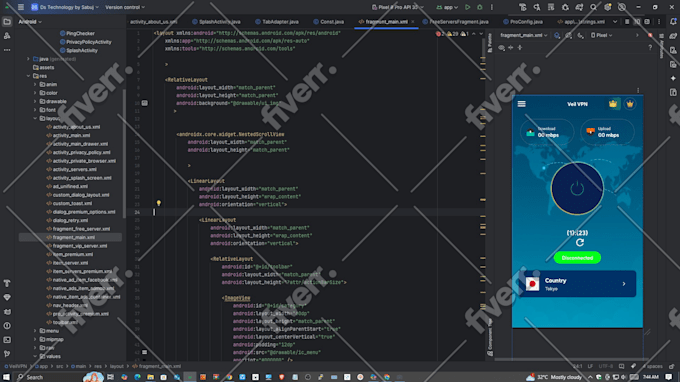Open Search Everywhere magnifier in top toolbar
This screenshot has width=680, height=382.
[x=593, y=7]
